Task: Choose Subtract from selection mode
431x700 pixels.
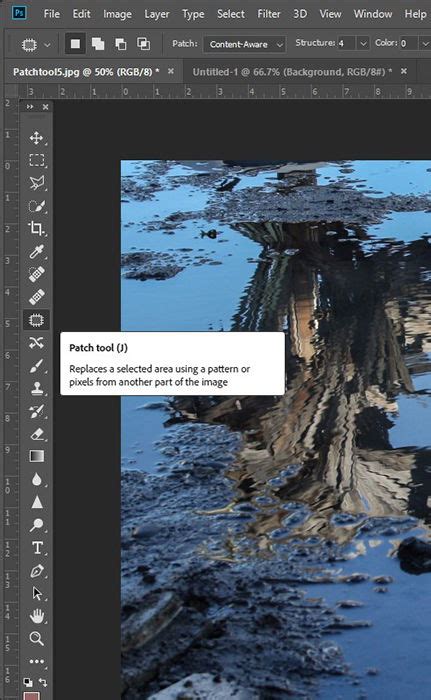Action: [121, 44]
